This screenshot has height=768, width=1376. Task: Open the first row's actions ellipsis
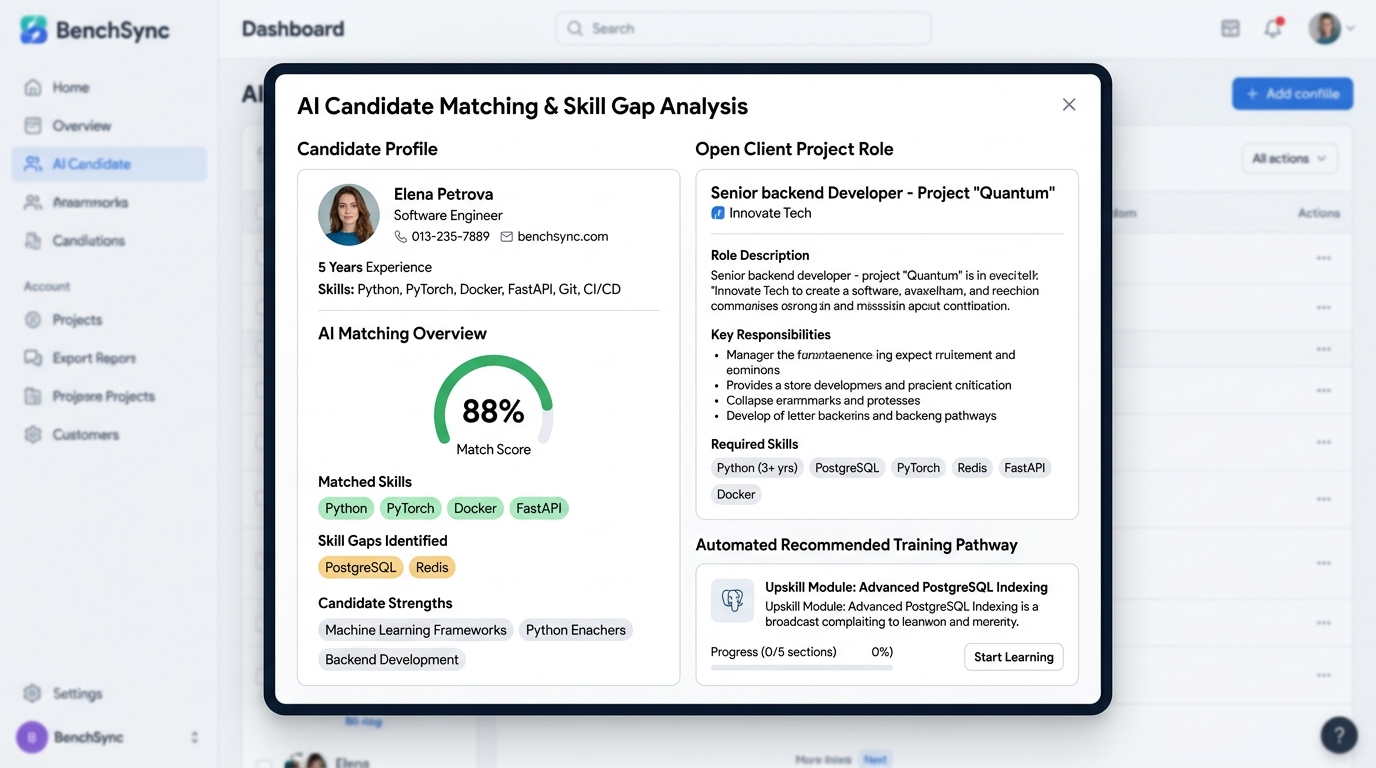[x=1323, y=258]
